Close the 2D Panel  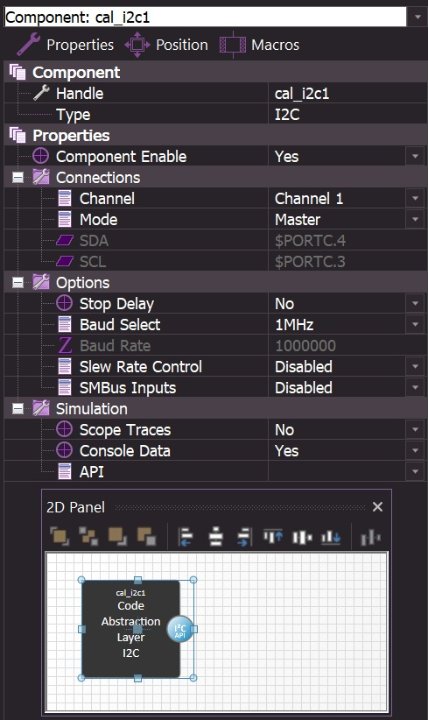[377, 507]
